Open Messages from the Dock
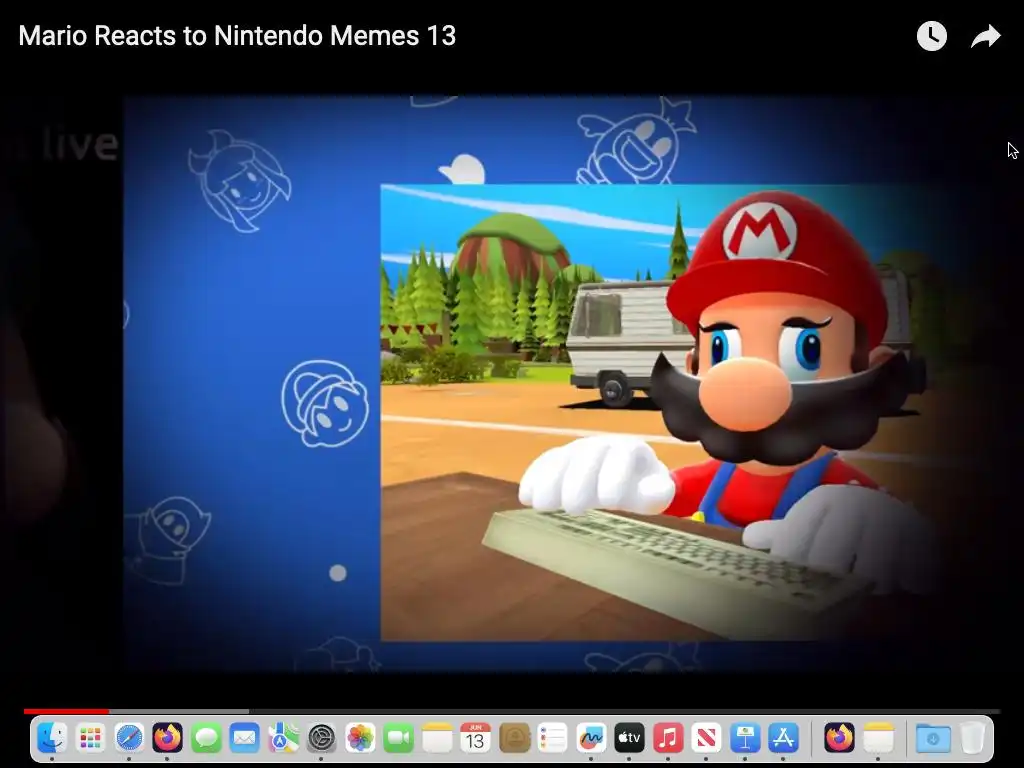The width and height of the screenshot is (1024, 768). pyautogui.click(x=206, y=738)
